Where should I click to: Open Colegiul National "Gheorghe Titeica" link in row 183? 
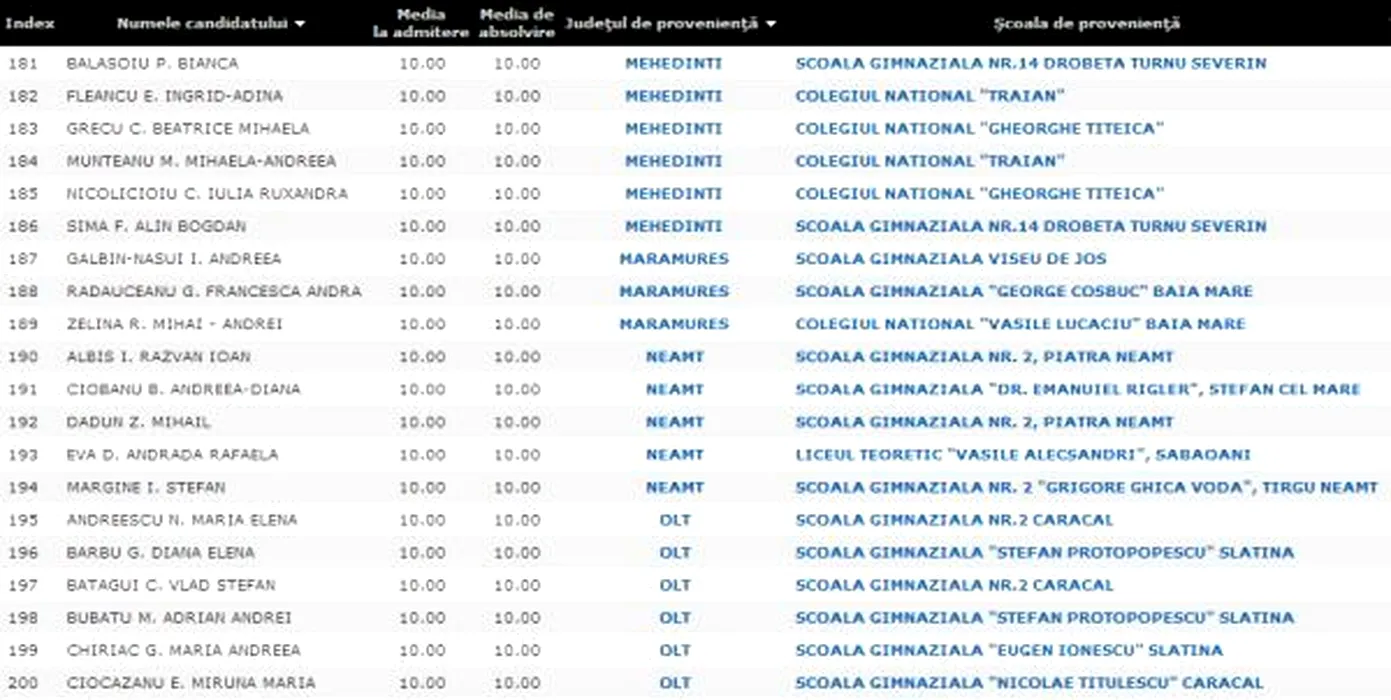979,129
